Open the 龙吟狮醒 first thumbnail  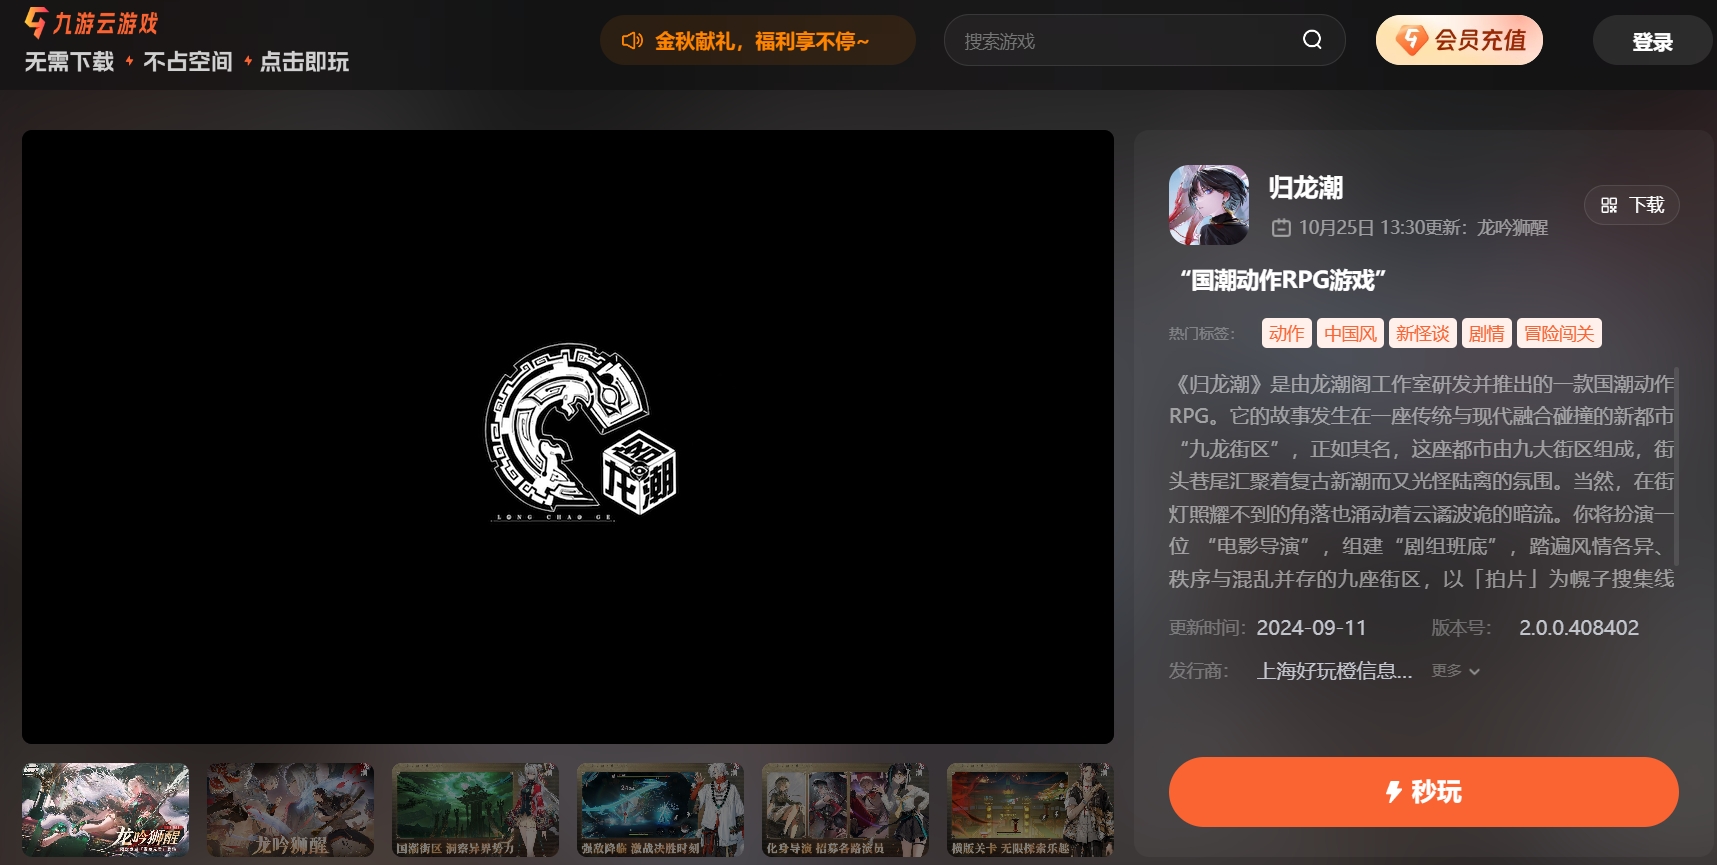coord(105,810)
